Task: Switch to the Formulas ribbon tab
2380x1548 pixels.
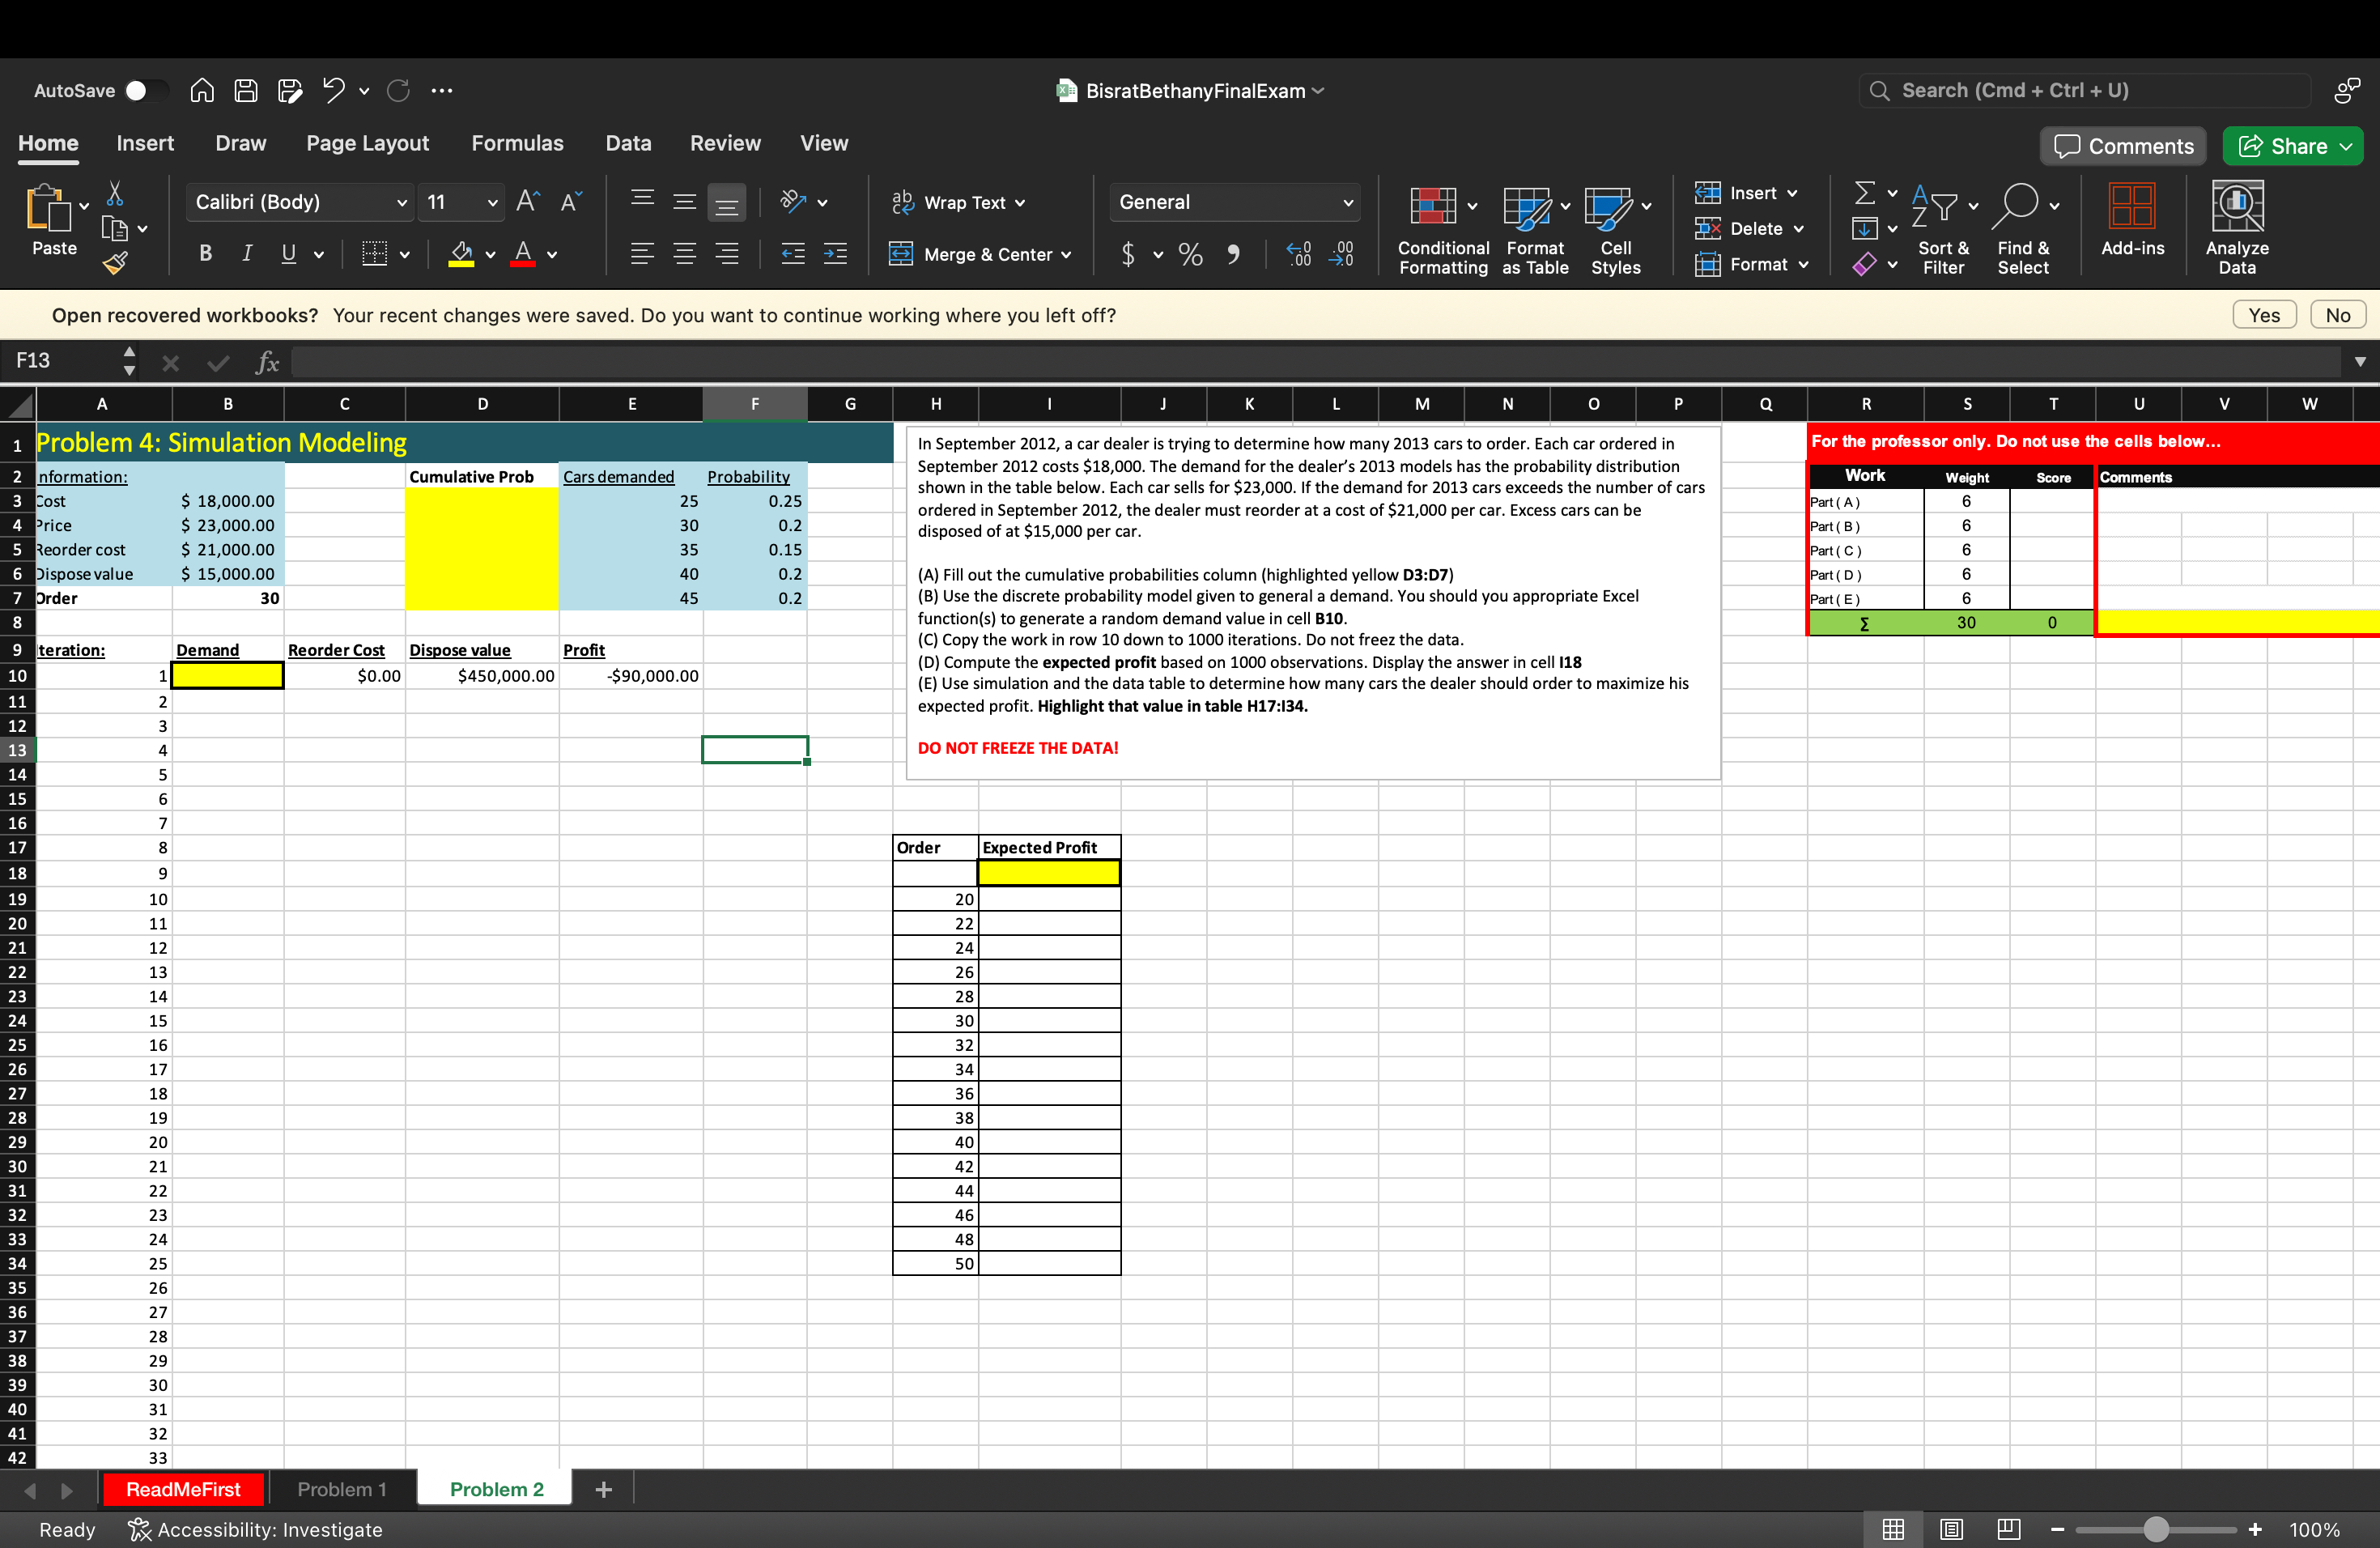Action: click(x=517, y=144)
